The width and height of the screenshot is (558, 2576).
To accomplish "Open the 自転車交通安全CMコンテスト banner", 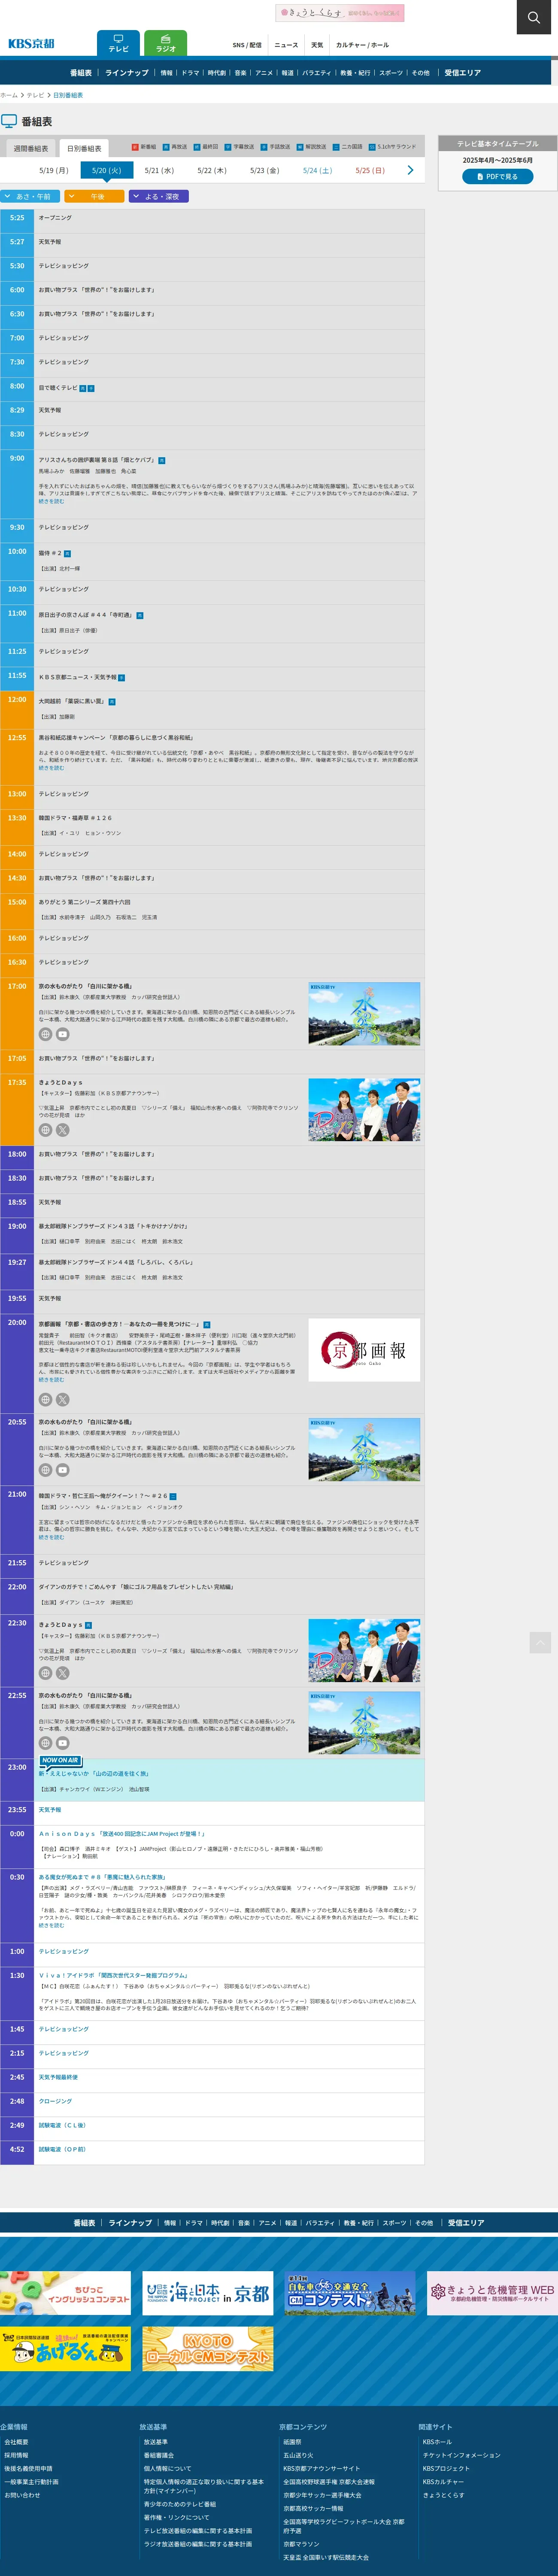I will tap(349, 2292).
